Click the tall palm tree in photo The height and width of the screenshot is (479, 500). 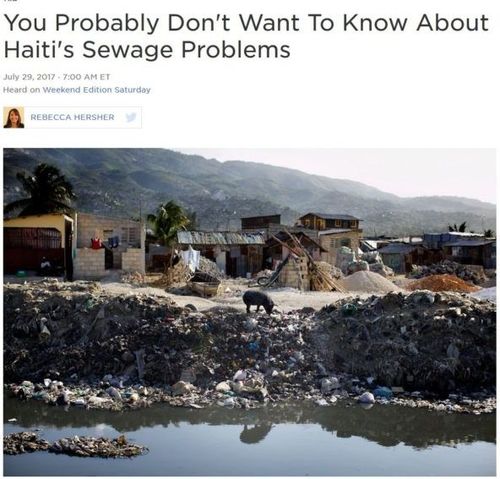point(42,190)
